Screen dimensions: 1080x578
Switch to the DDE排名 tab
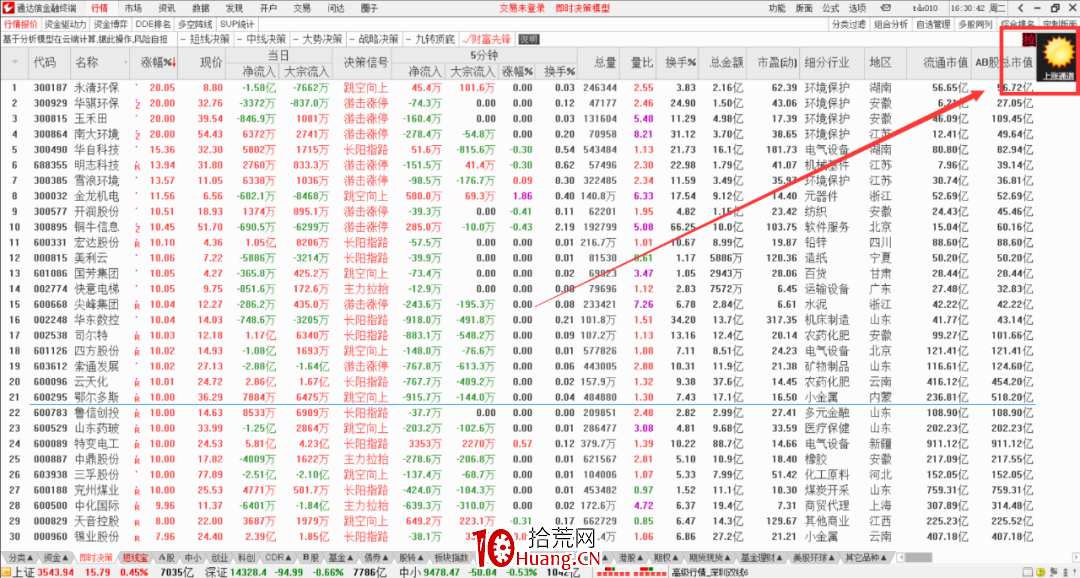153,24
